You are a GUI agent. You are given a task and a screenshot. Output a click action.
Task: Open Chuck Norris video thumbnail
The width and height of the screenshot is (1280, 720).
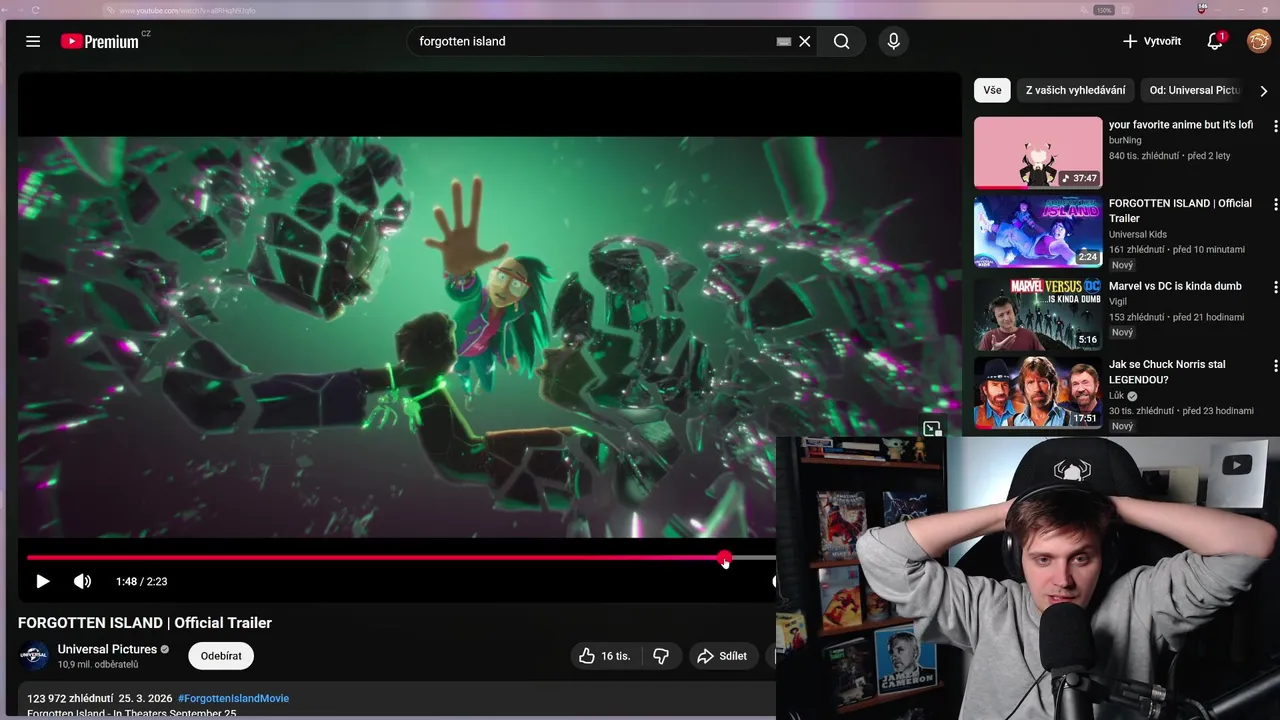[x=1038, y=392]
